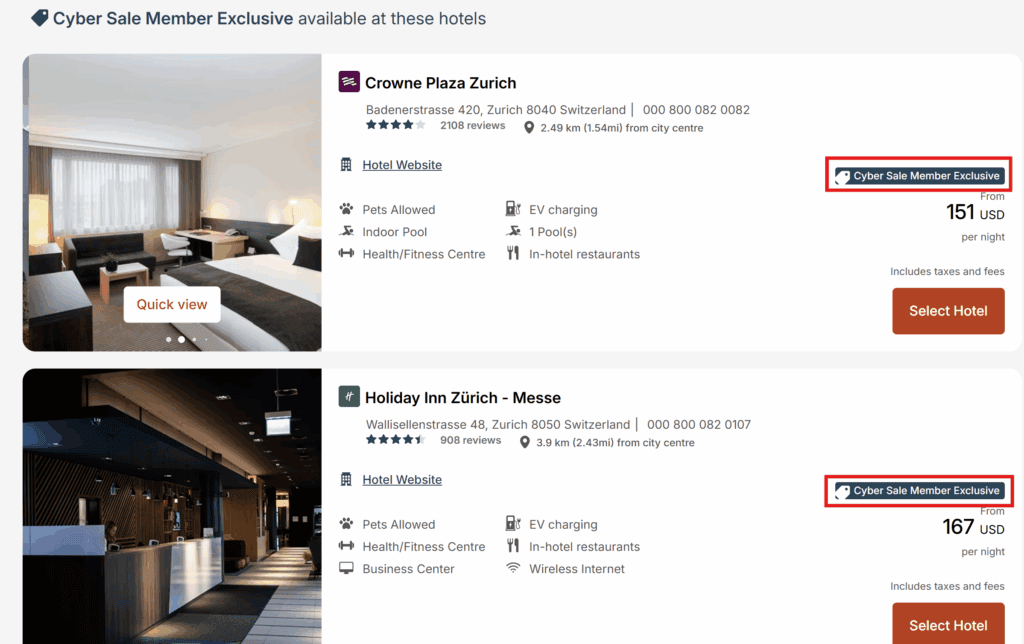Click the Business Center monitor icon
Viewport: 1024px width, 644px height.
pyautogui.click(x=344, y=568)
